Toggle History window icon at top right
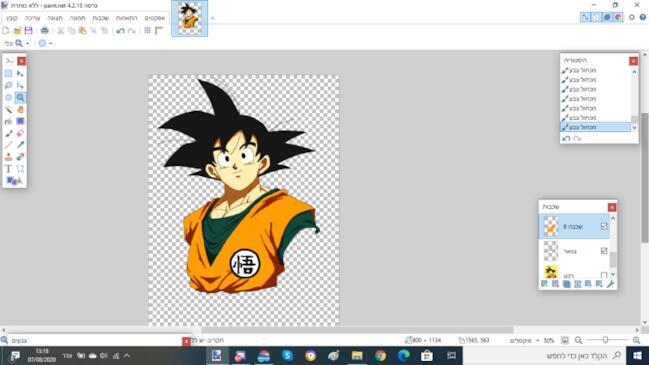 click(596, 17)
